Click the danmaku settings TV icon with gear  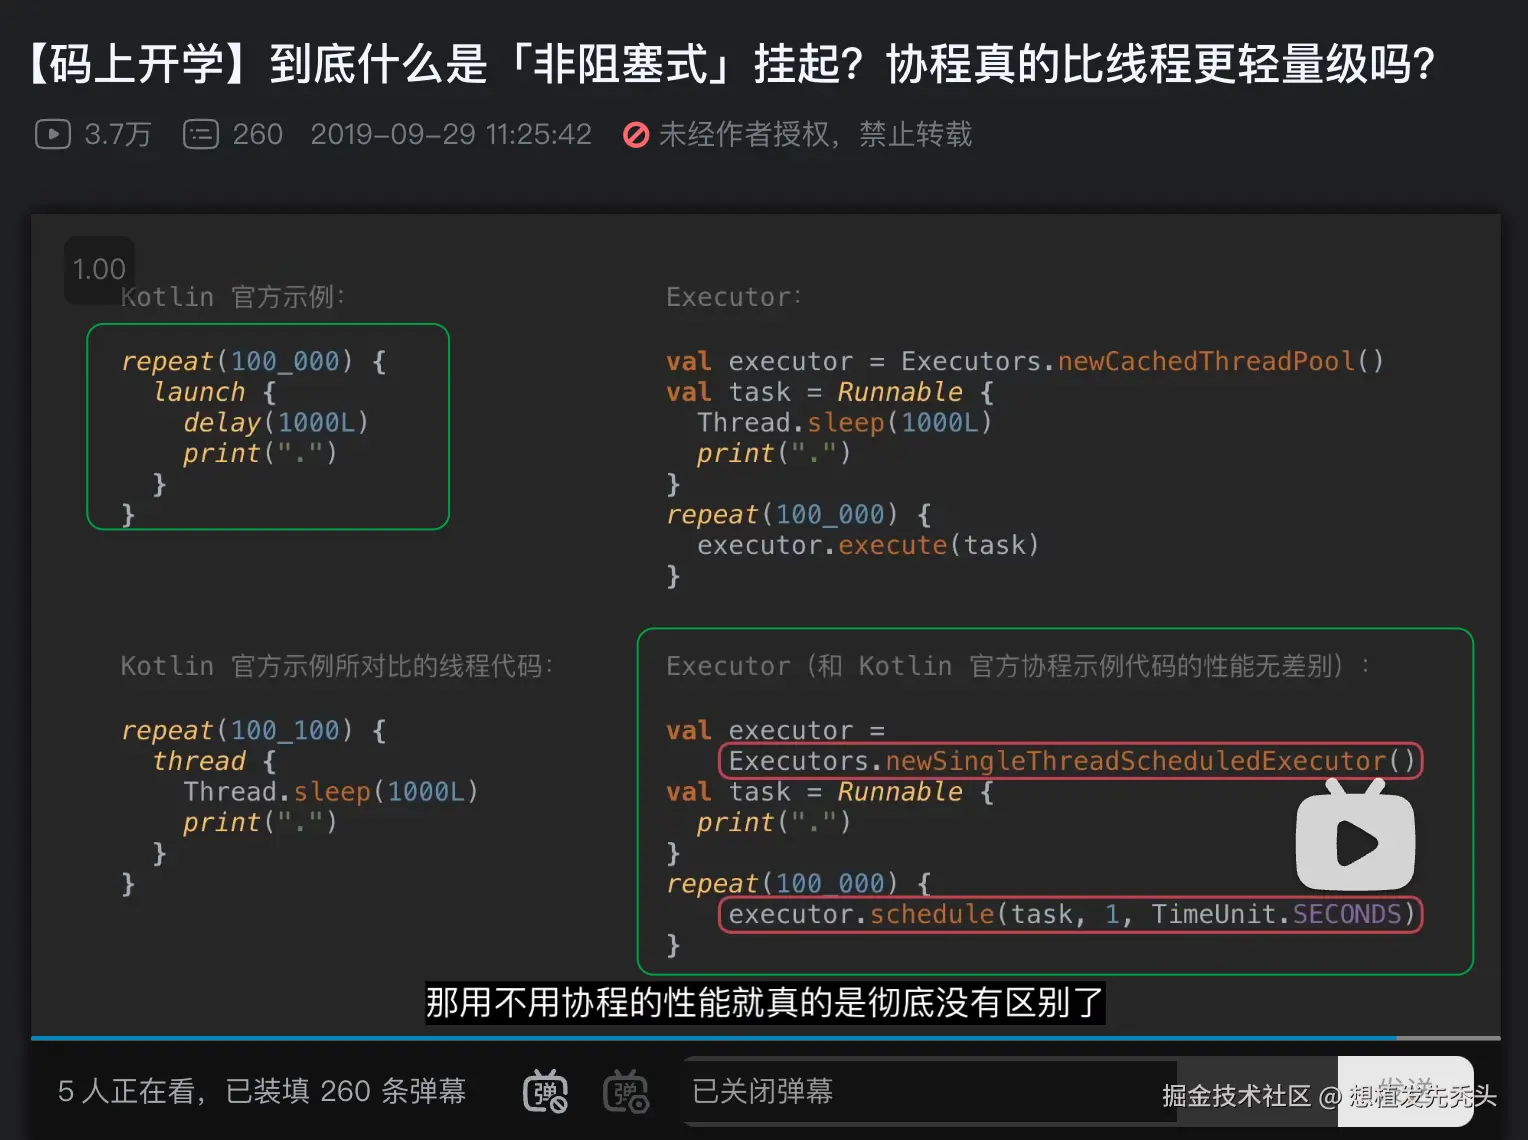click(x=626, y=1092)
